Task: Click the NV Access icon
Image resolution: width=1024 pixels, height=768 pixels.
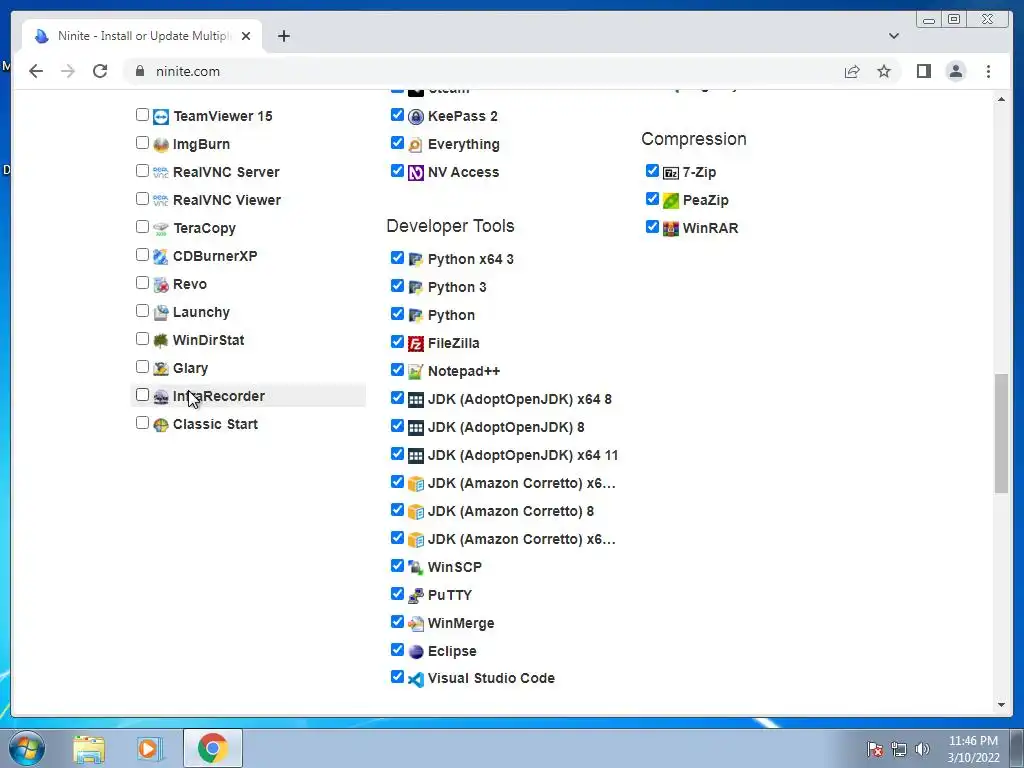Action: tap(416, 173)
